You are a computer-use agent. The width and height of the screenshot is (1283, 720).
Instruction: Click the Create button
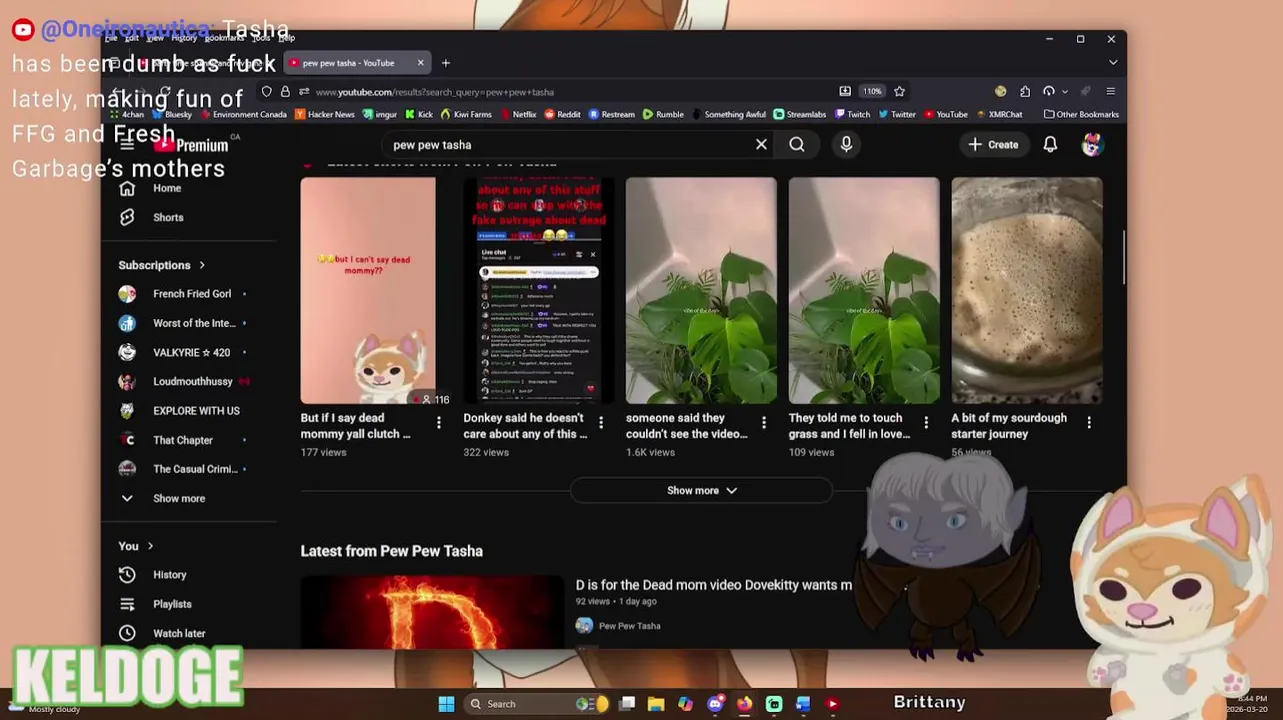click(993, 144)
